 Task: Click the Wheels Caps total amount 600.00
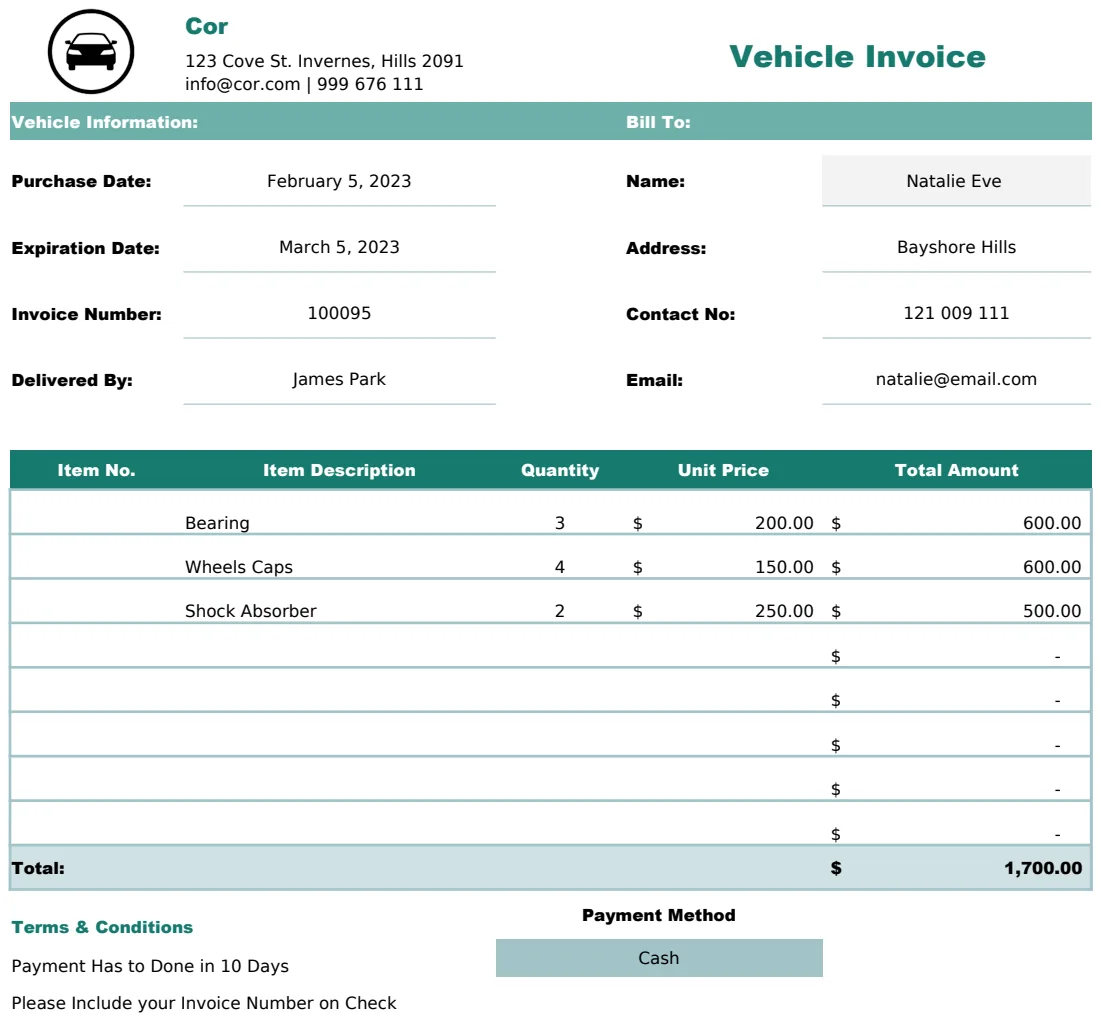click(1052, 567)
